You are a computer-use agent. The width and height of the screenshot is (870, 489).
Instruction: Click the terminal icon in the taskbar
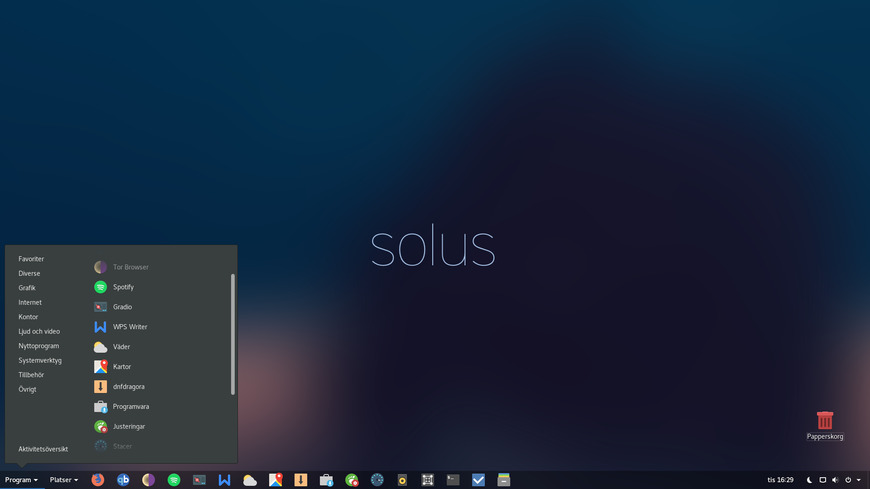point(453,480)
